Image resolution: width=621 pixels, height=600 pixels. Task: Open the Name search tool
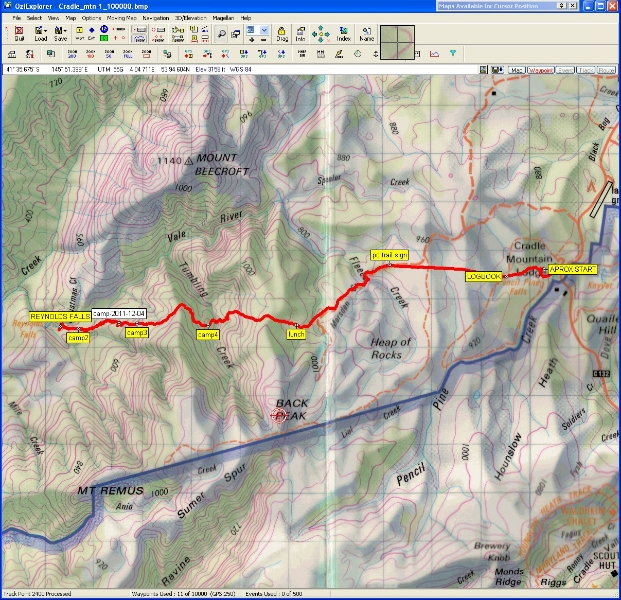pyautogui.click(x=366, y=34)
